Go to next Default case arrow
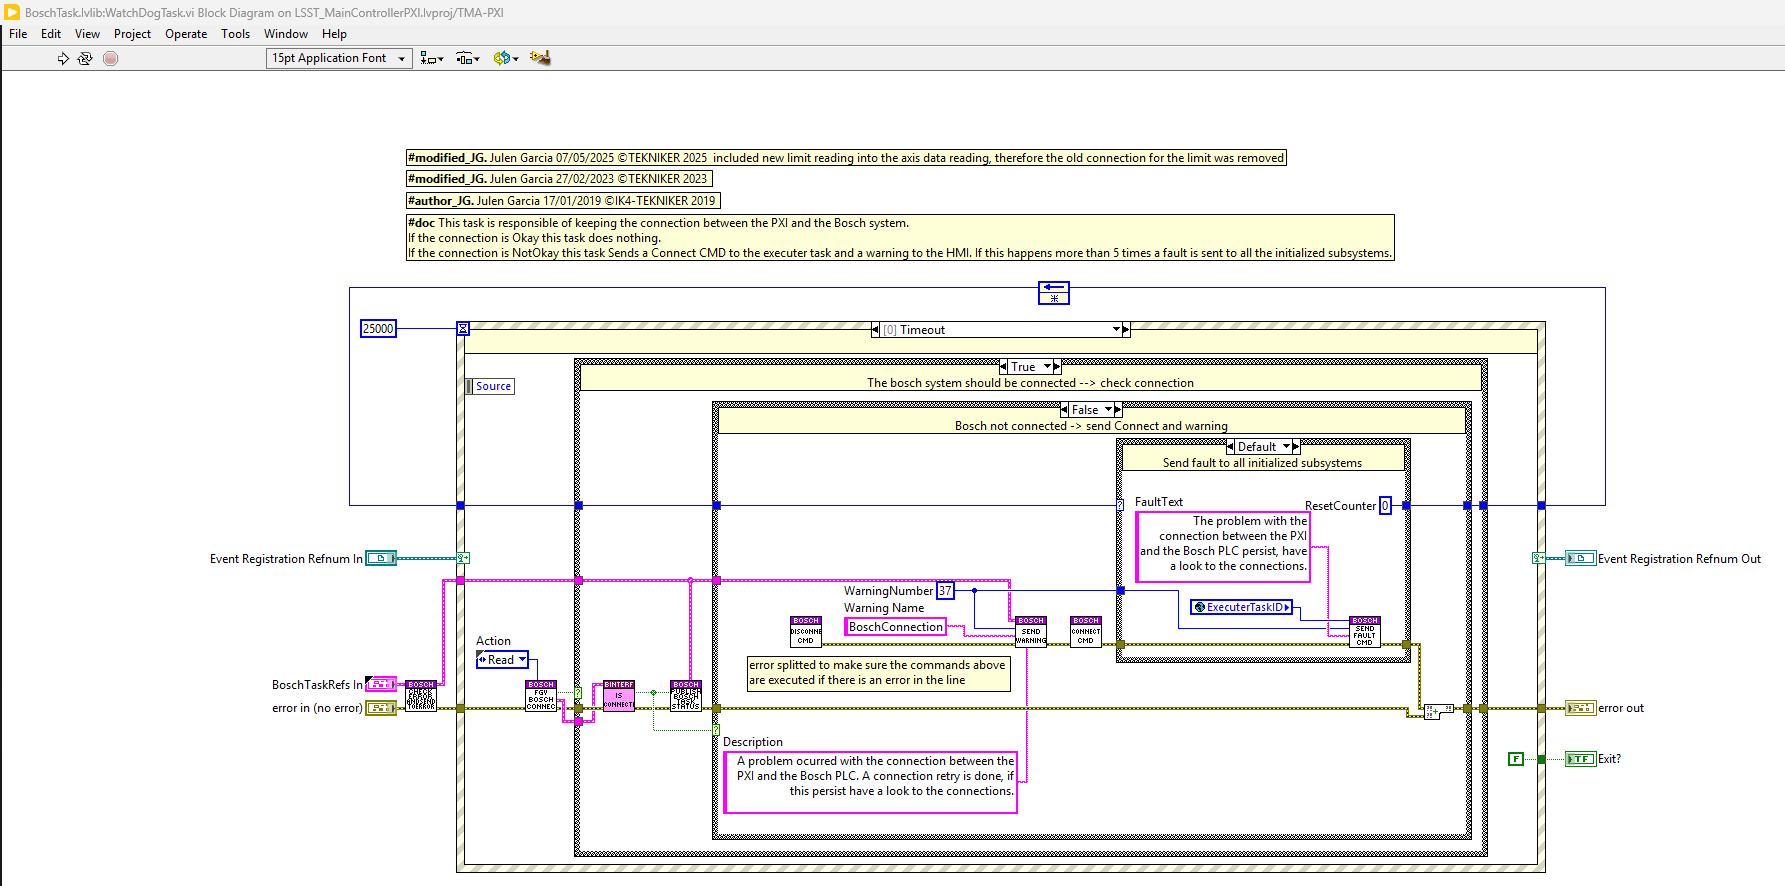The image size is (1785, 886). click(1296, 447)
